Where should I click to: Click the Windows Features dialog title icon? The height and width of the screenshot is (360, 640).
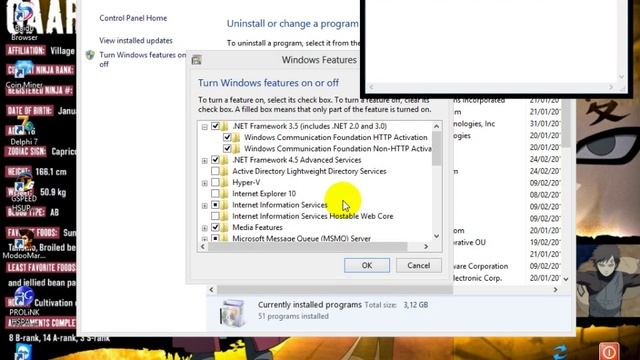196,60
